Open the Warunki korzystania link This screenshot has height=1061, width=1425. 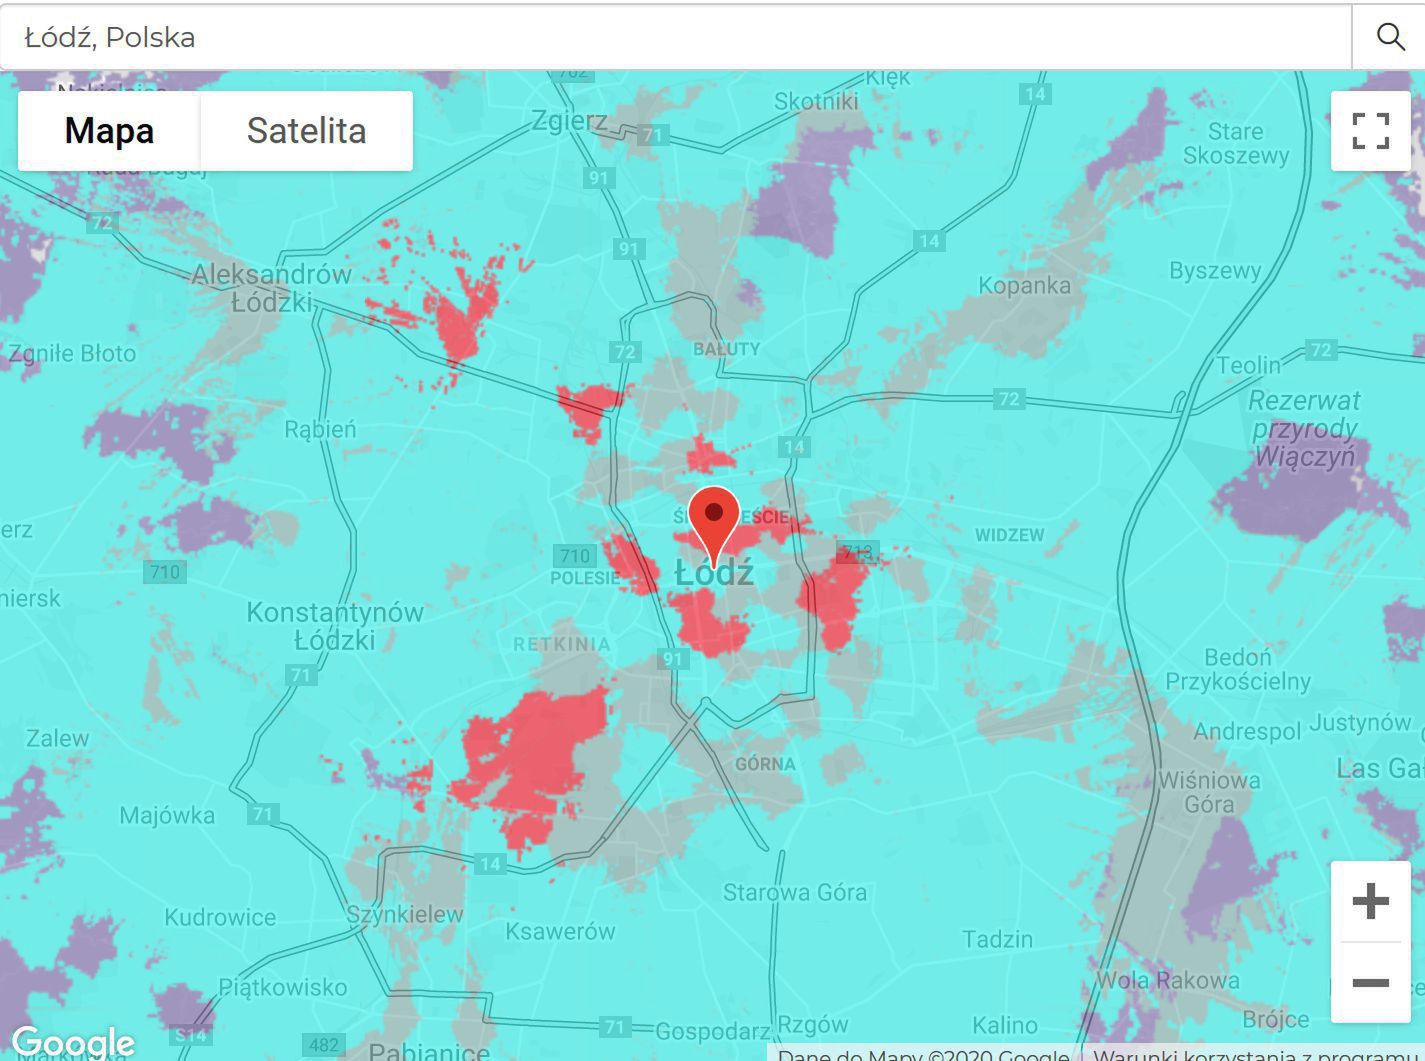[1259, 1054]
